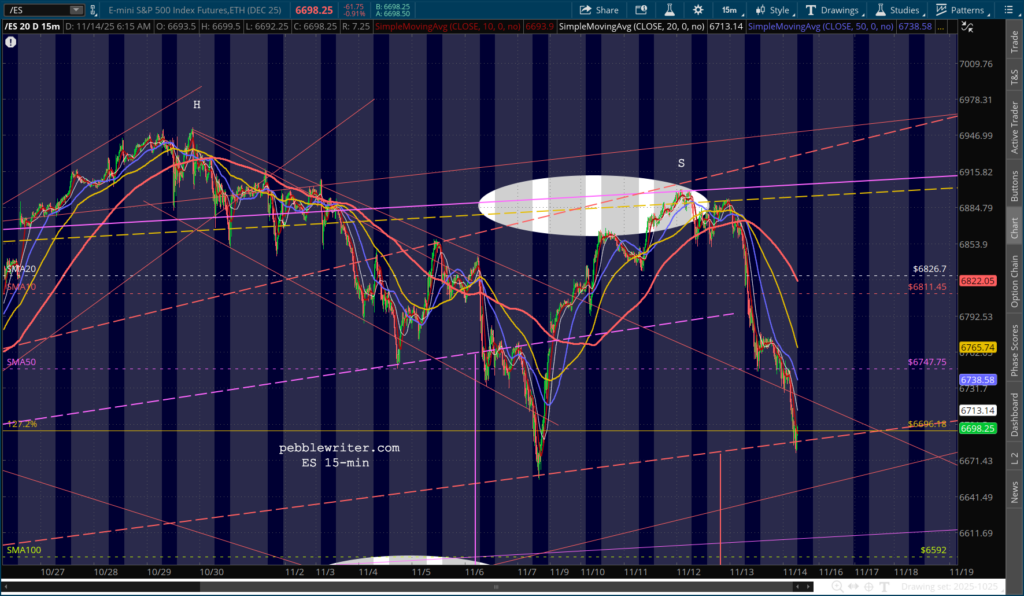
Task: Click the Share button
Action: coord(599,10)
